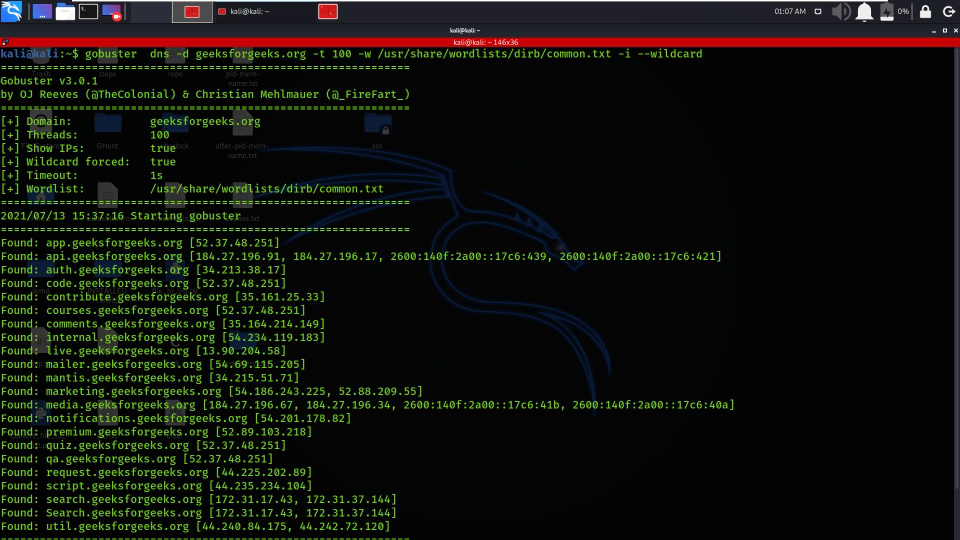
Task: Click the api.geeksforgeeks.org result line
Action: 361,256
